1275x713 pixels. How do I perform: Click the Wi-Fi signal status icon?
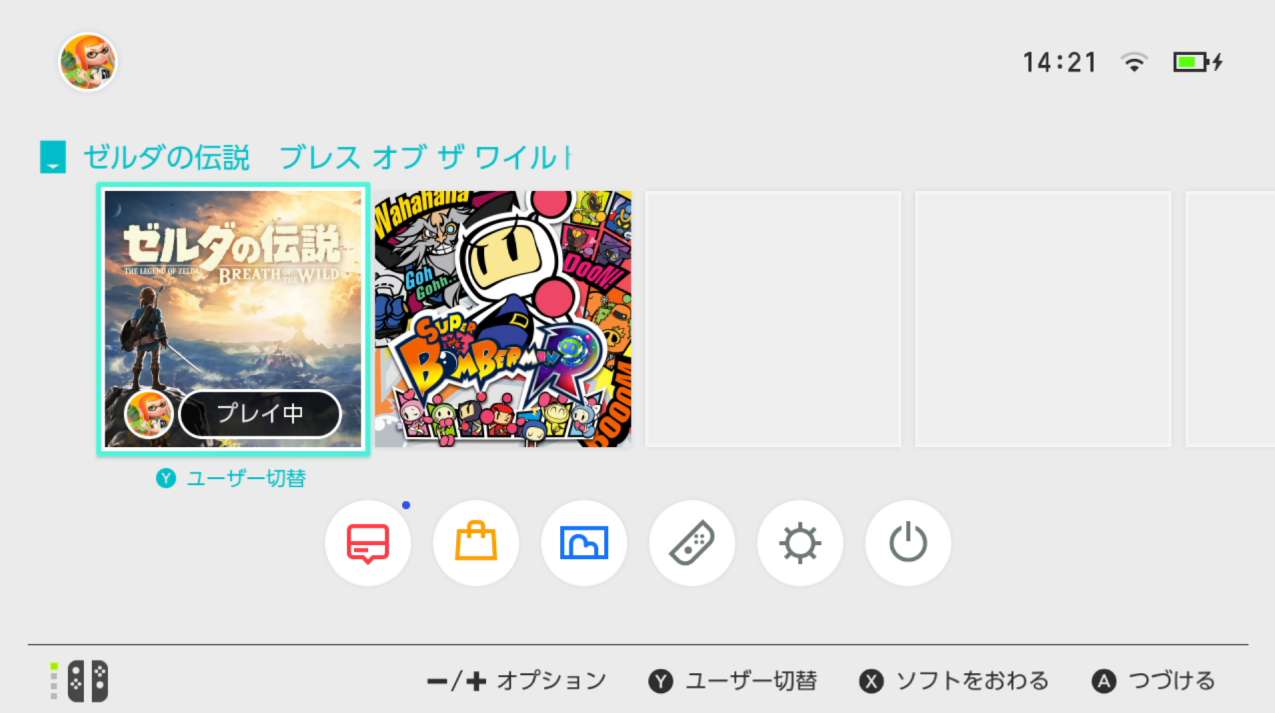point(1134,63)
